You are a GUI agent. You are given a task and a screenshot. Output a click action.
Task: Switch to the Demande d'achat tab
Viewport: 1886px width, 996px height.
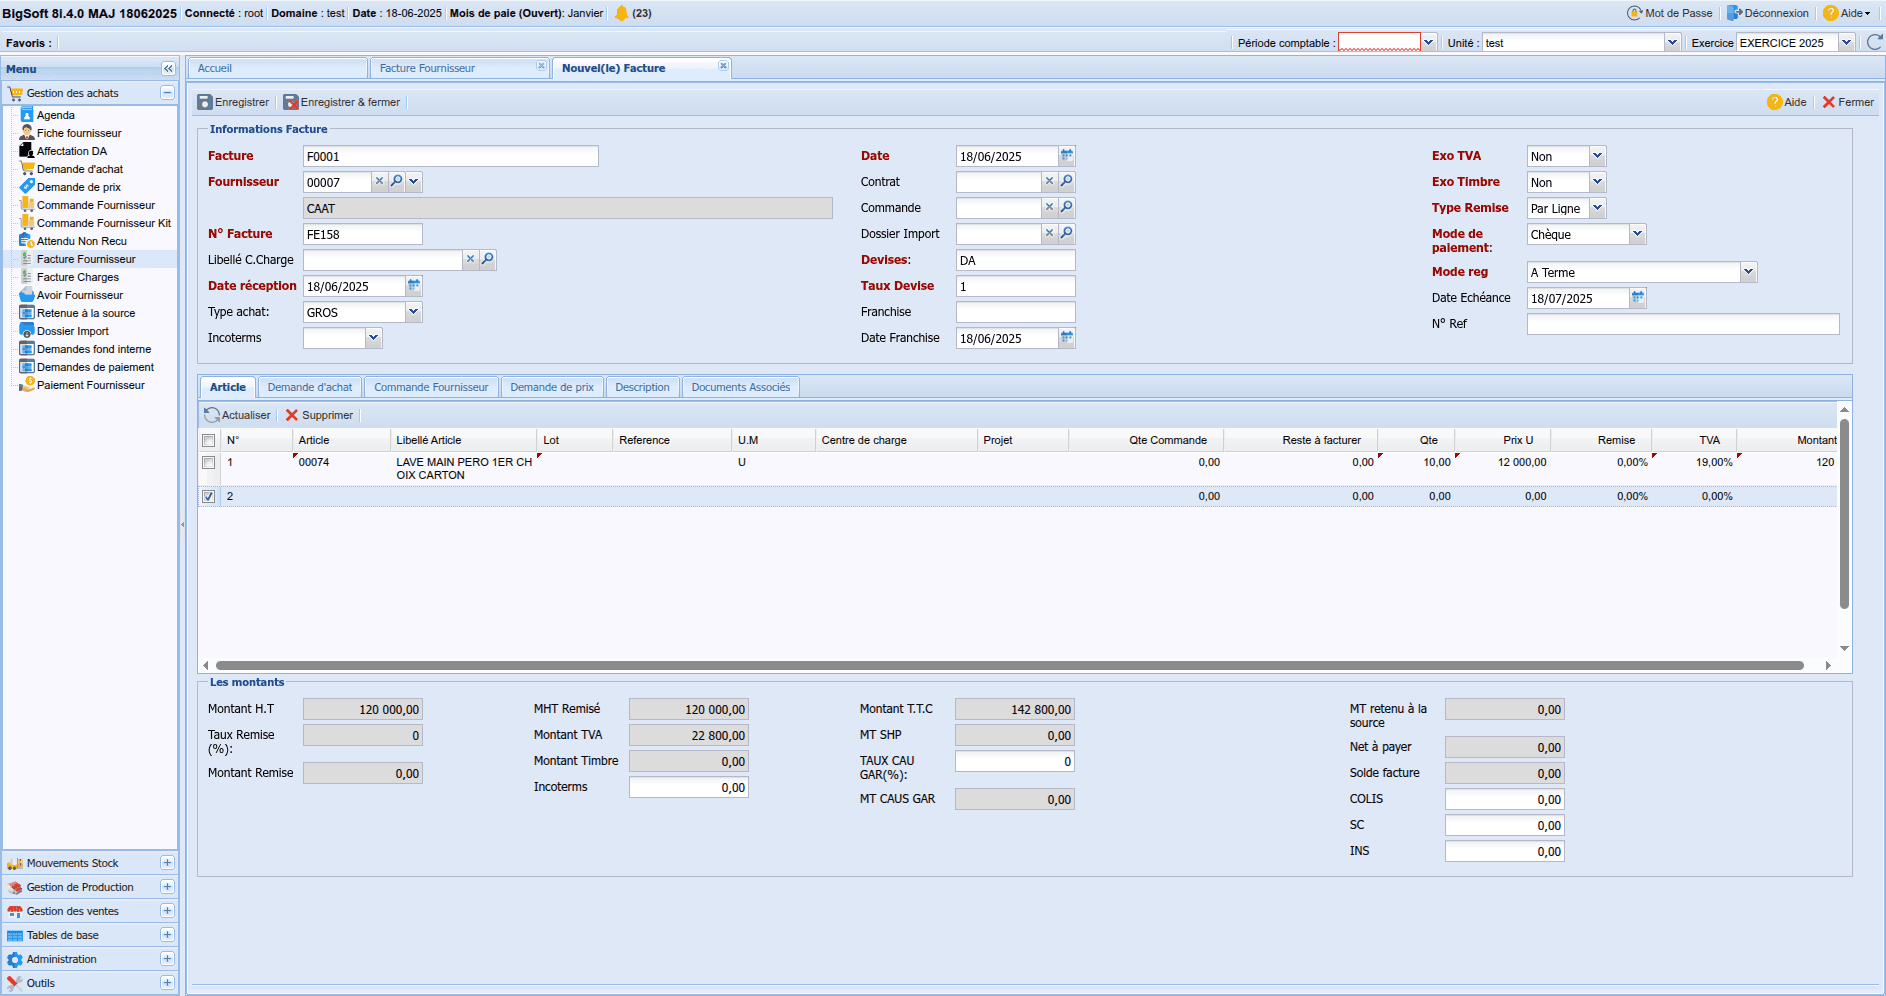click(310, 387)
